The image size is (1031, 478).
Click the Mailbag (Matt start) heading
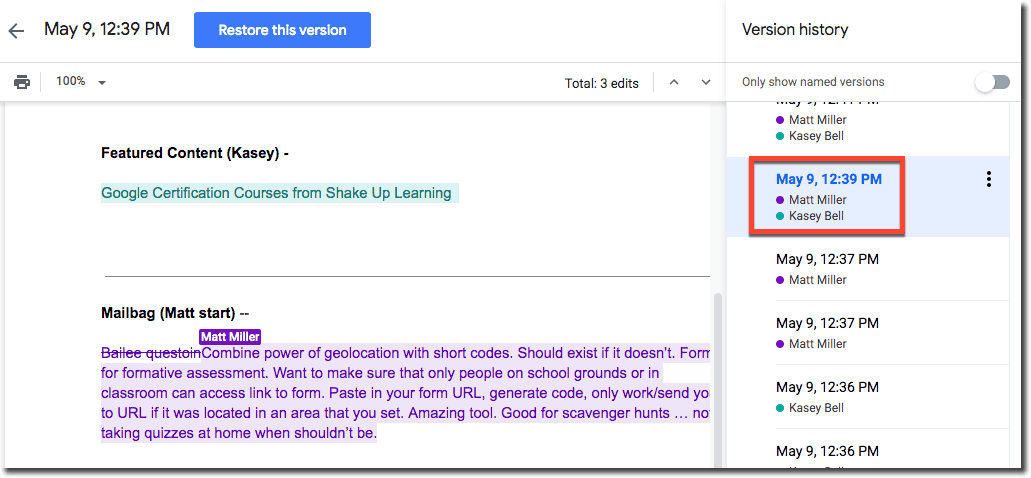(x=175, y=313)
